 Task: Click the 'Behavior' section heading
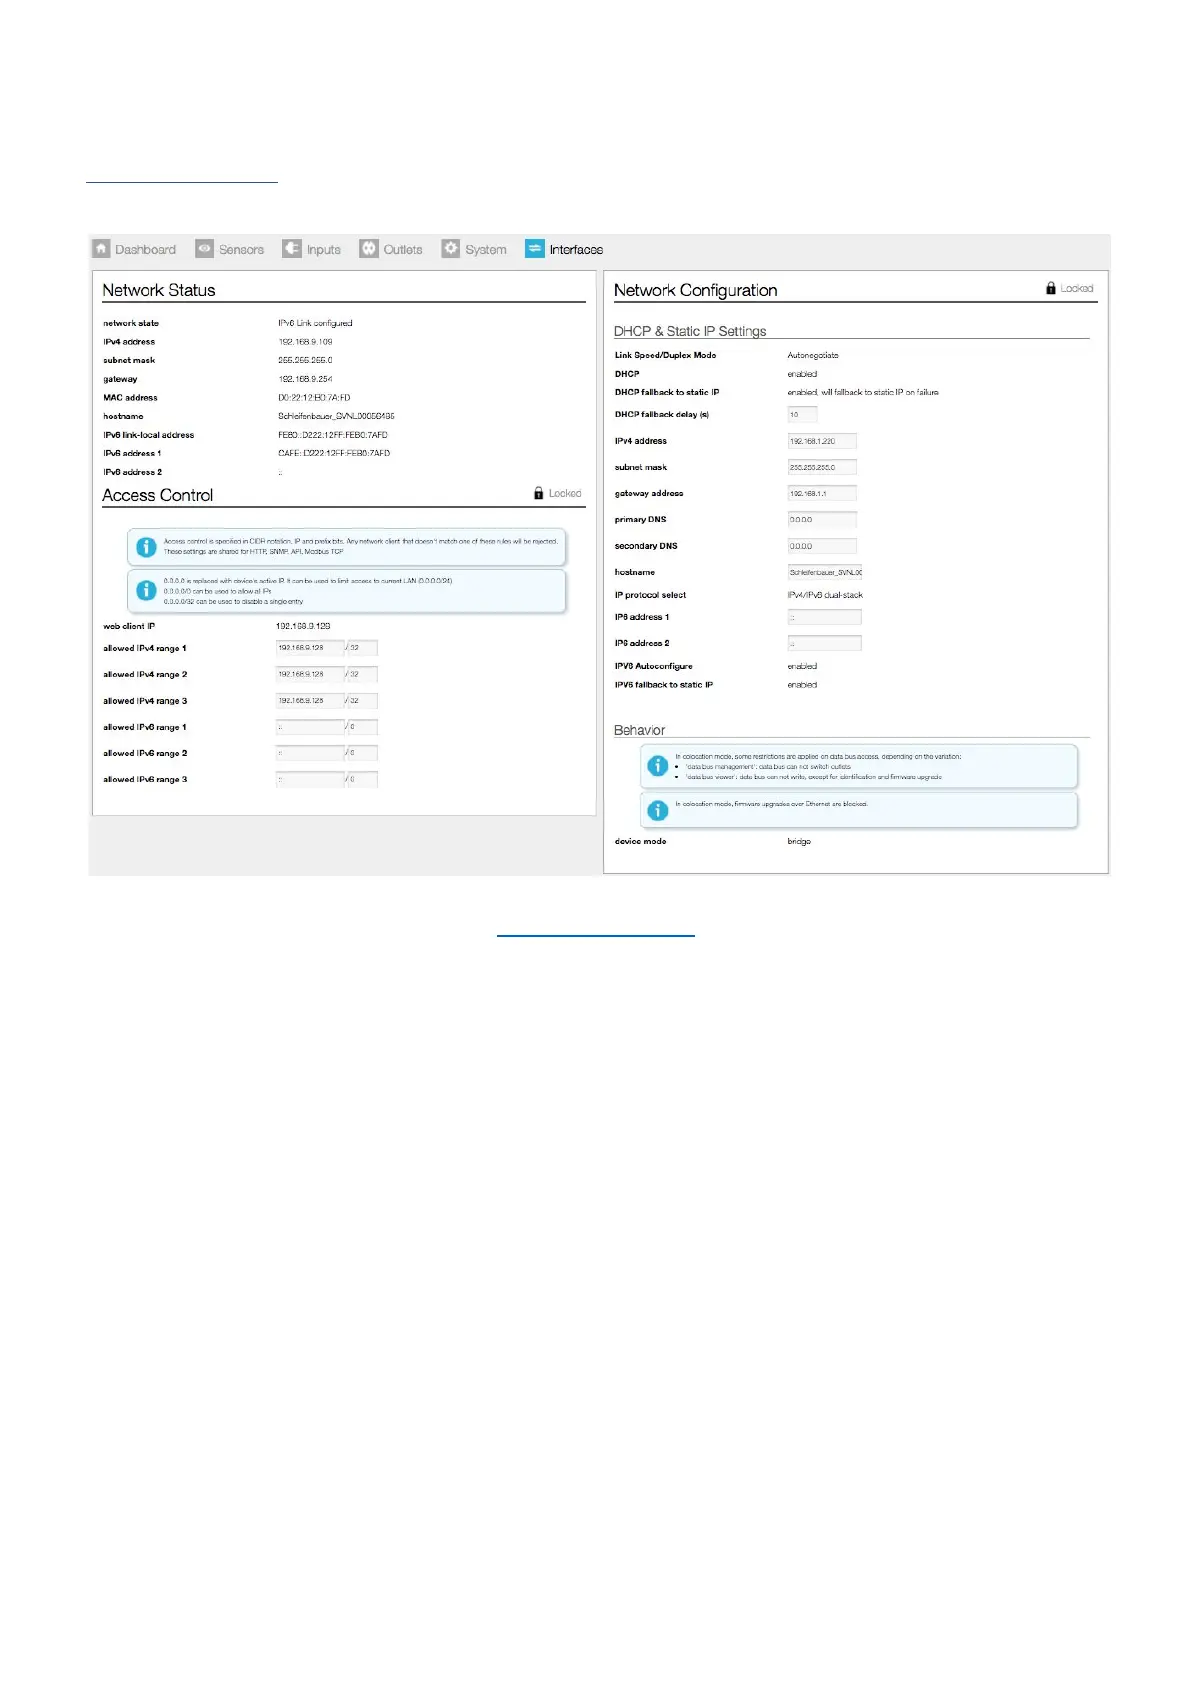click(x=639, y=730)
